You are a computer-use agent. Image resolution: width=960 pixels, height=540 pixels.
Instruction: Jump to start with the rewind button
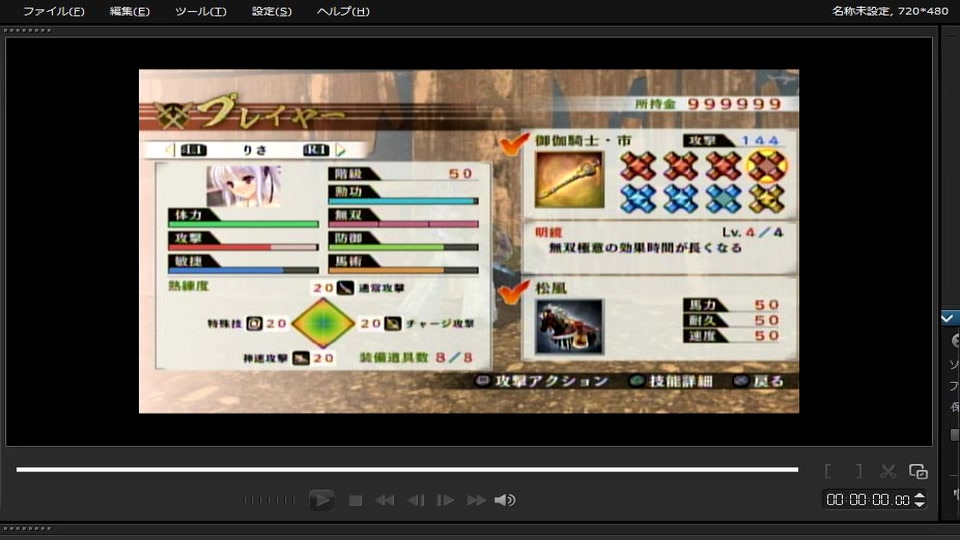tap(384, 501)
